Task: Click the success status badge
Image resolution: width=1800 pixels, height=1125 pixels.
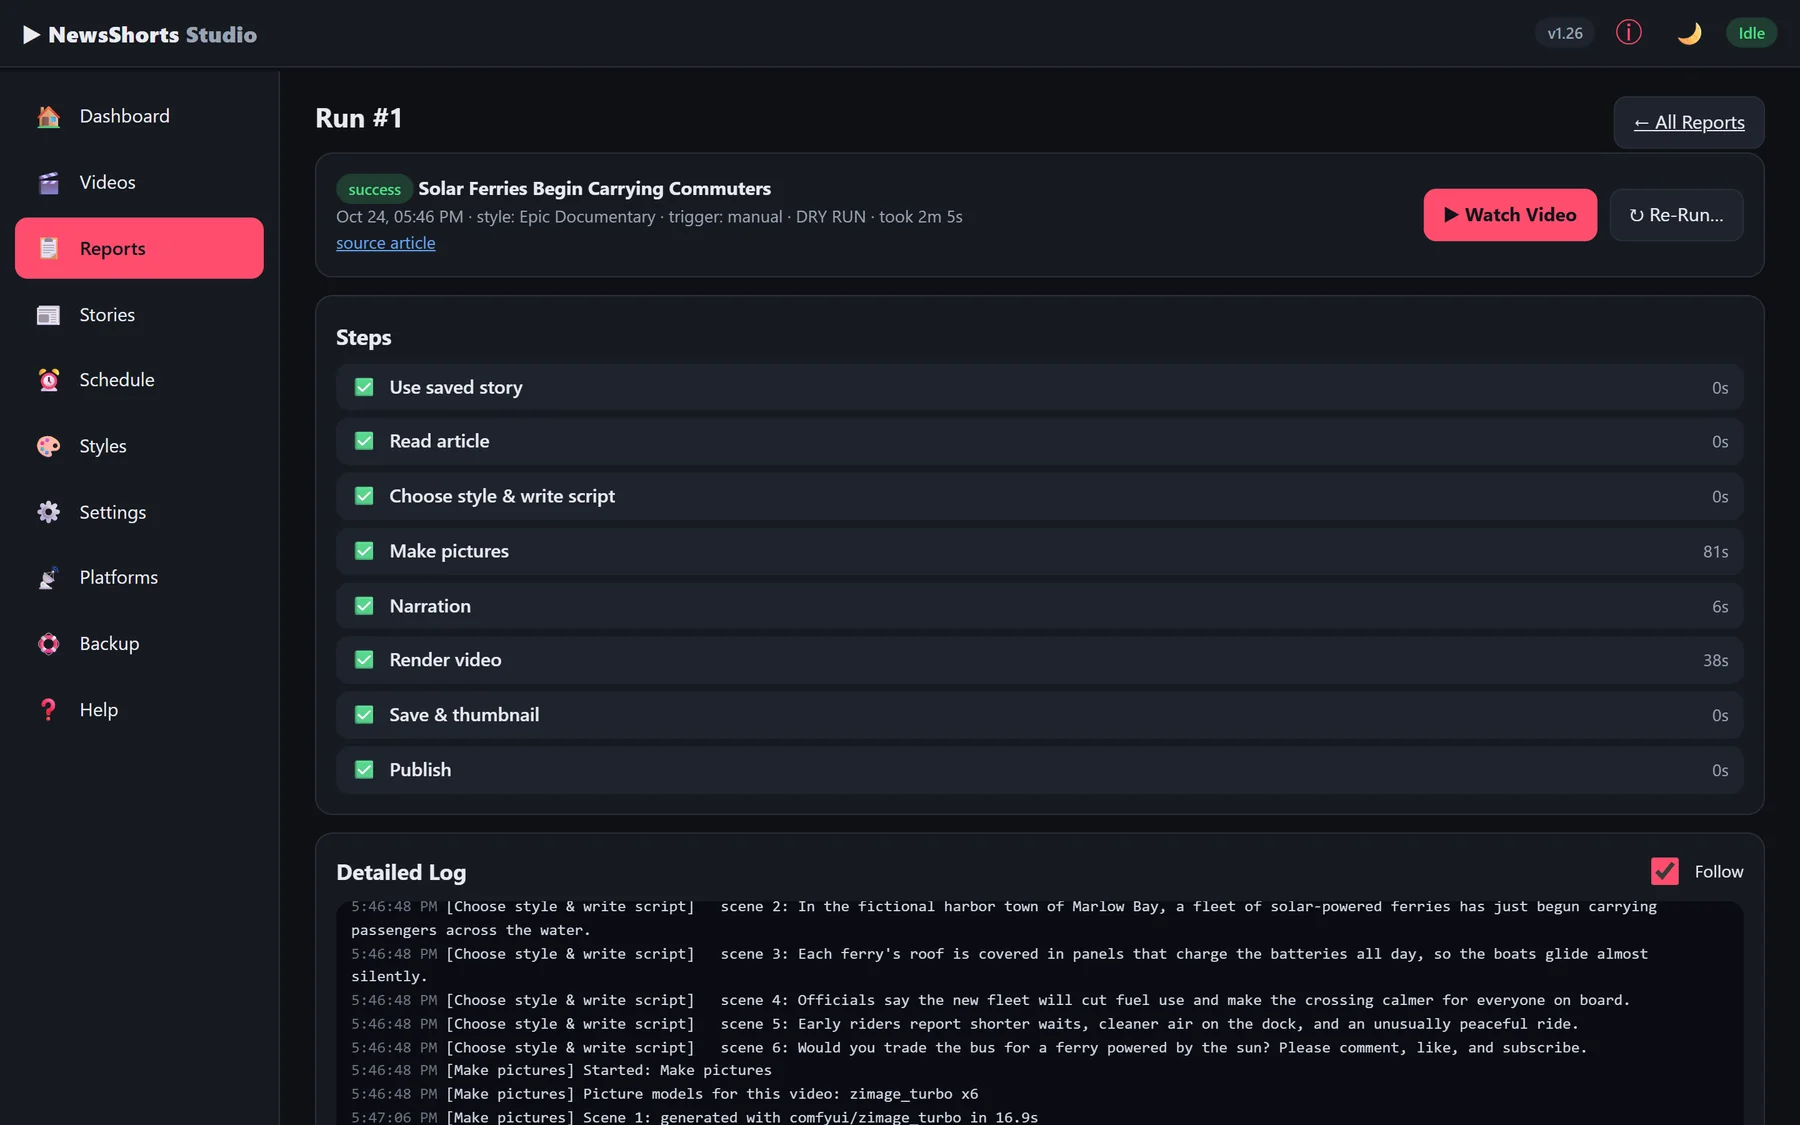Action: tap(374, 189)
